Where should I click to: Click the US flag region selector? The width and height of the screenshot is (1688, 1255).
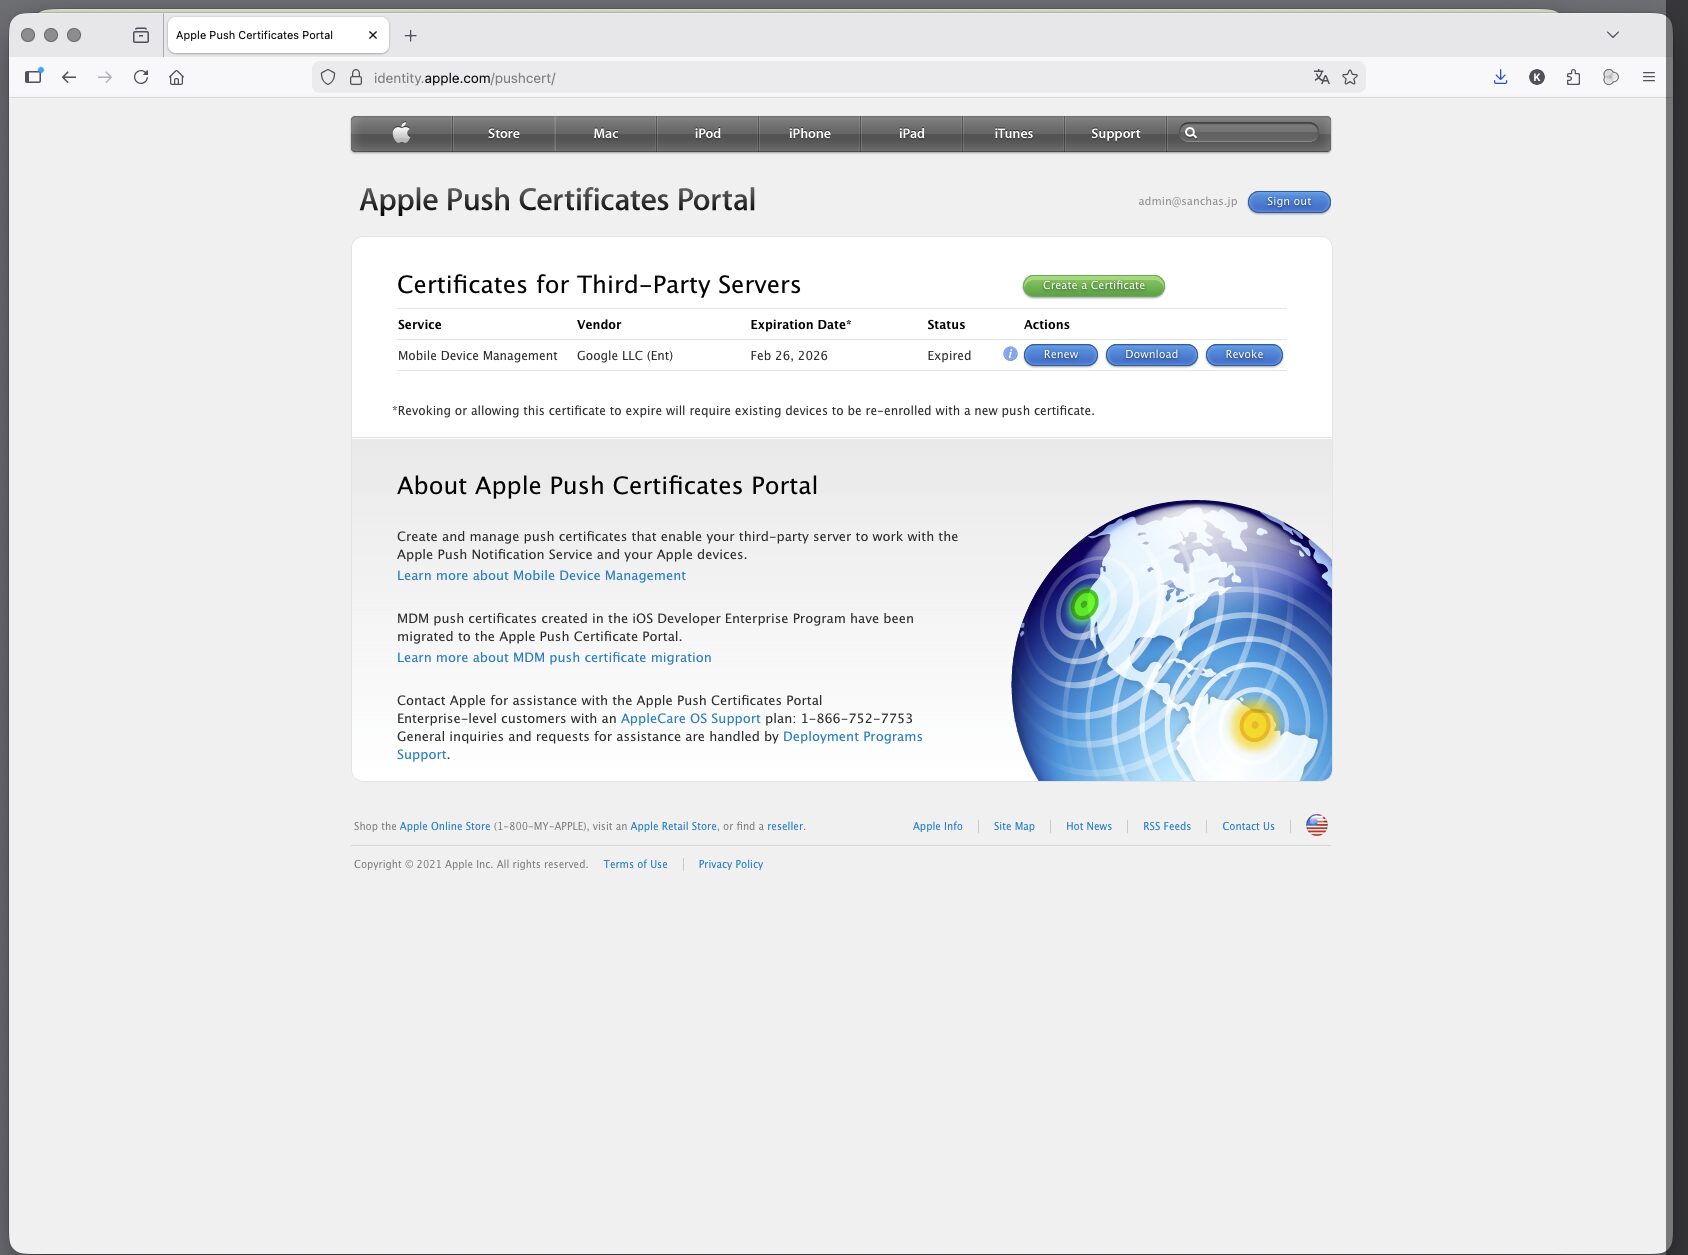pyautogui.click(x=1316, y=825)
